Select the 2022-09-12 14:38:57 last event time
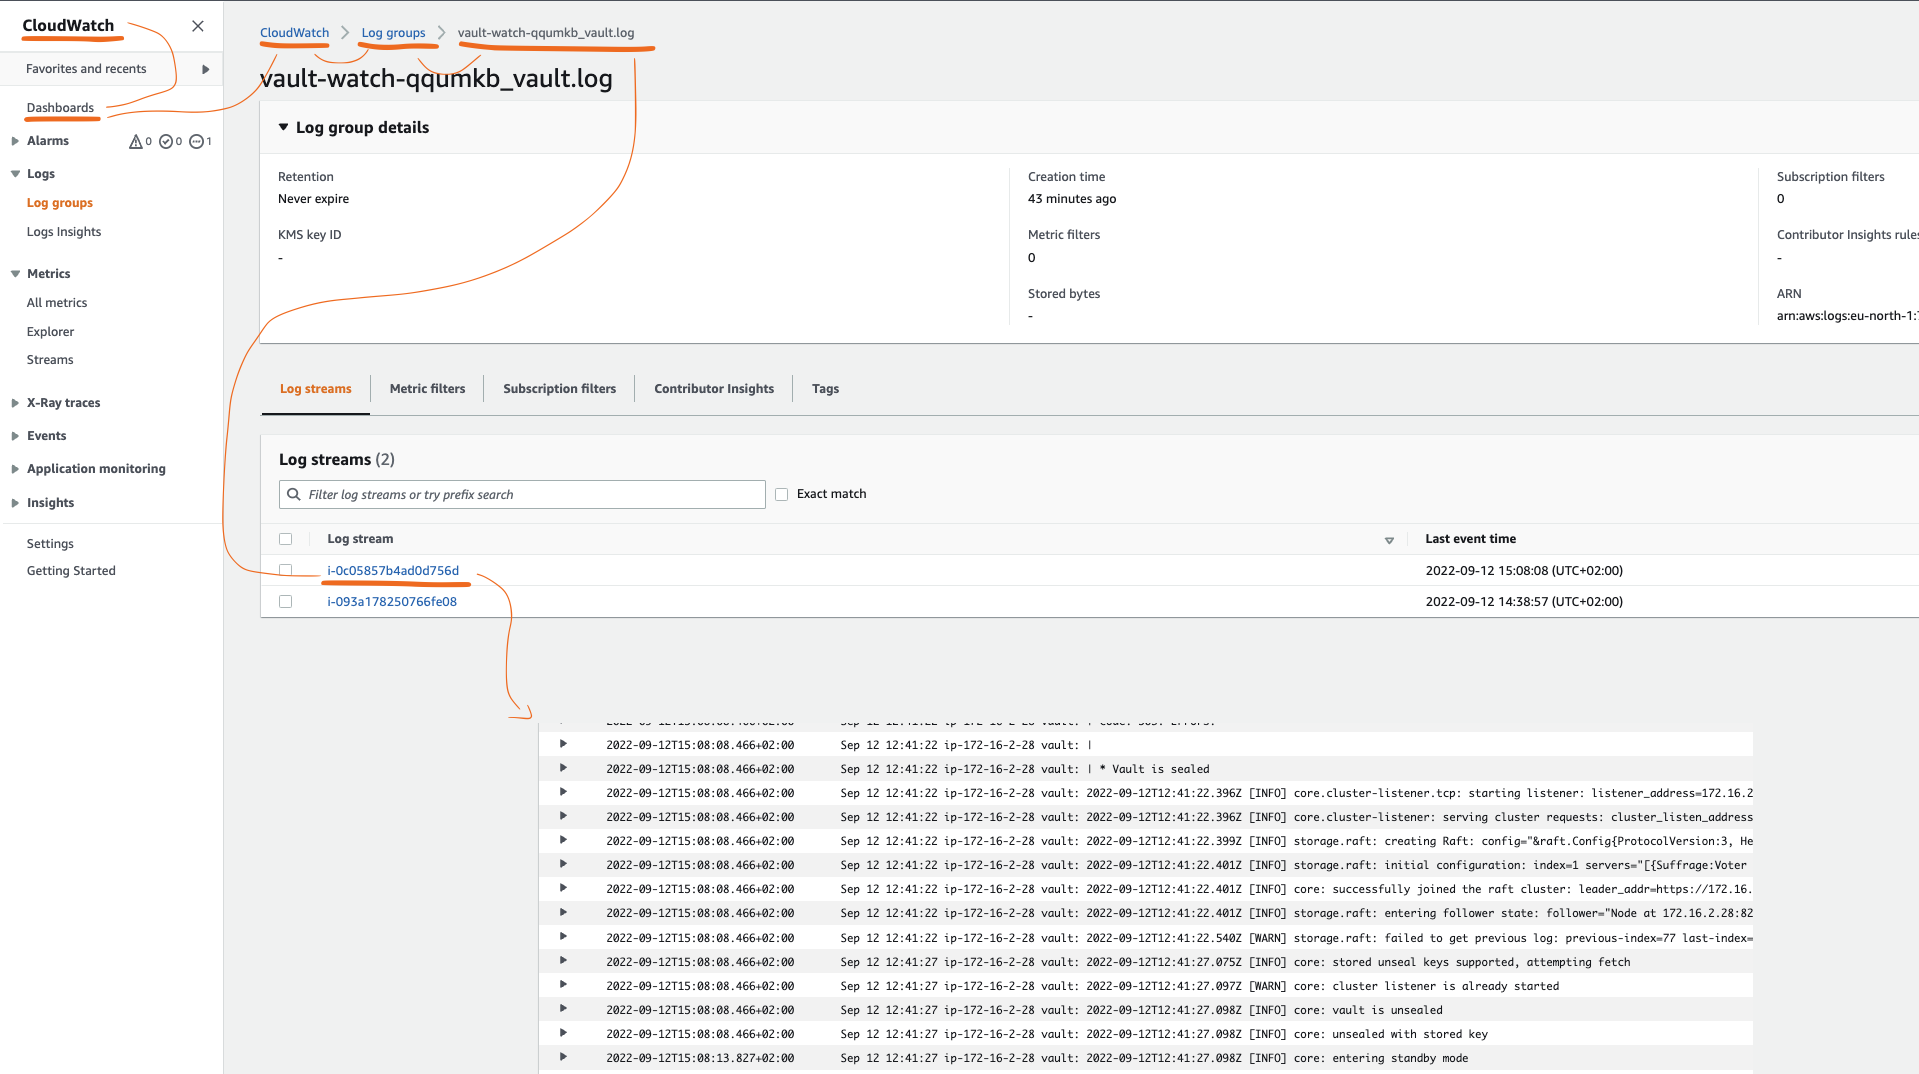This screenshot has width=1919, height=1074. coord(1524,602)
